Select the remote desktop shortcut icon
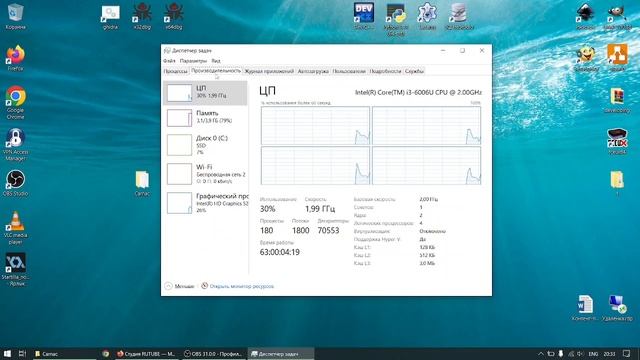This screenshot has height=360, width=640. [617, 308]
